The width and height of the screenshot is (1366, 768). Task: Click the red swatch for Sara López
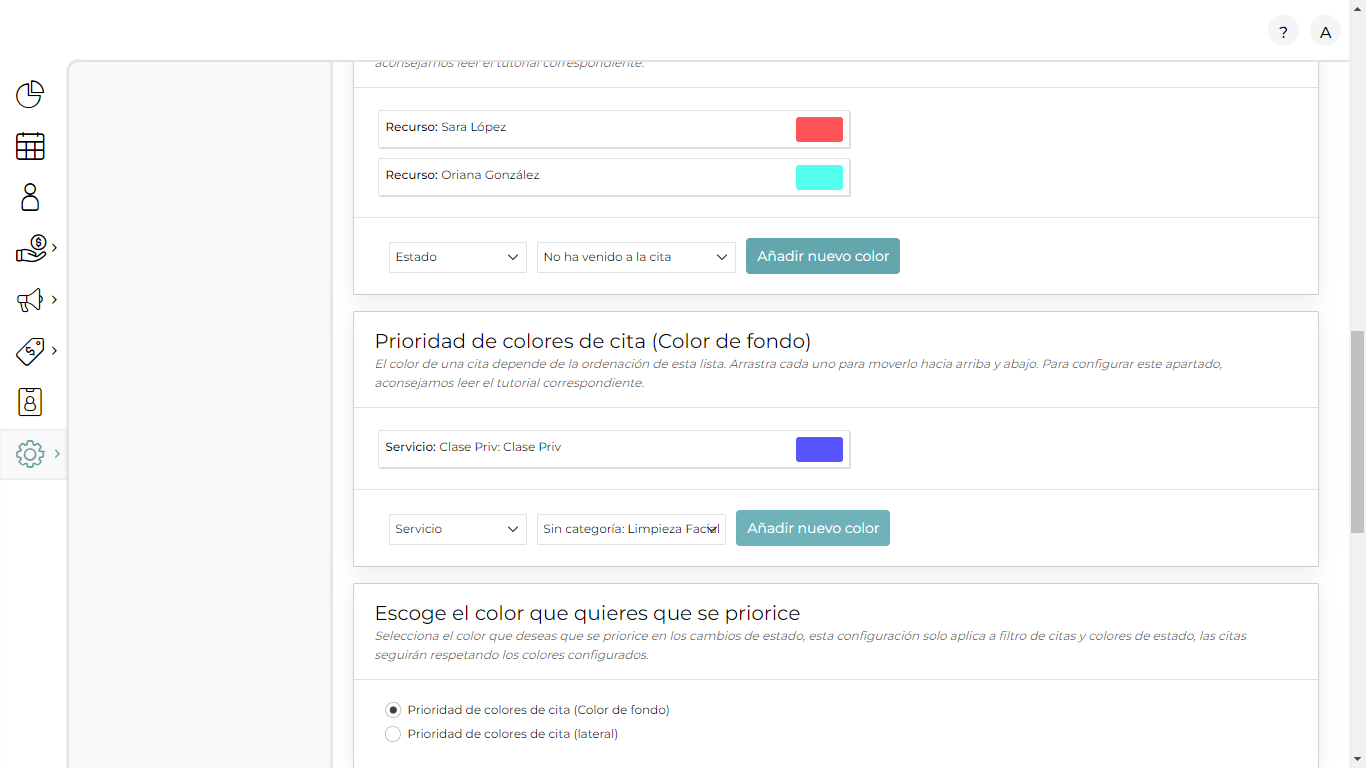[819, 129]
